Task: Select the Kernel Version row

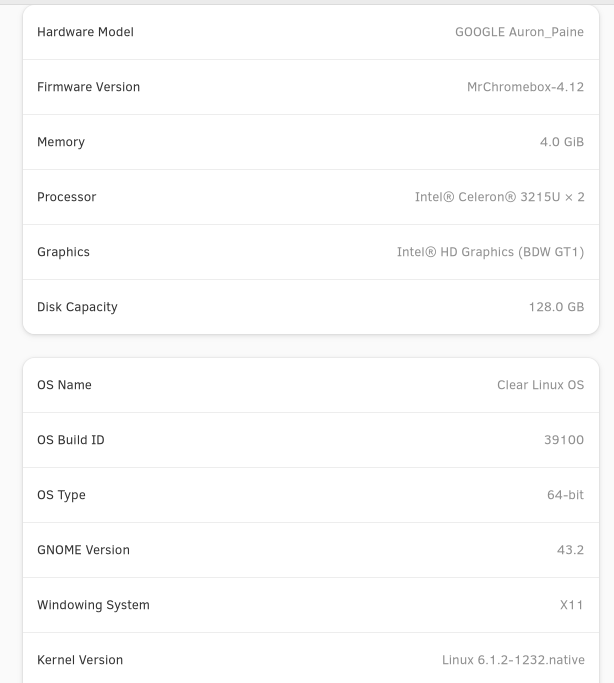Action: coord(311,660)
